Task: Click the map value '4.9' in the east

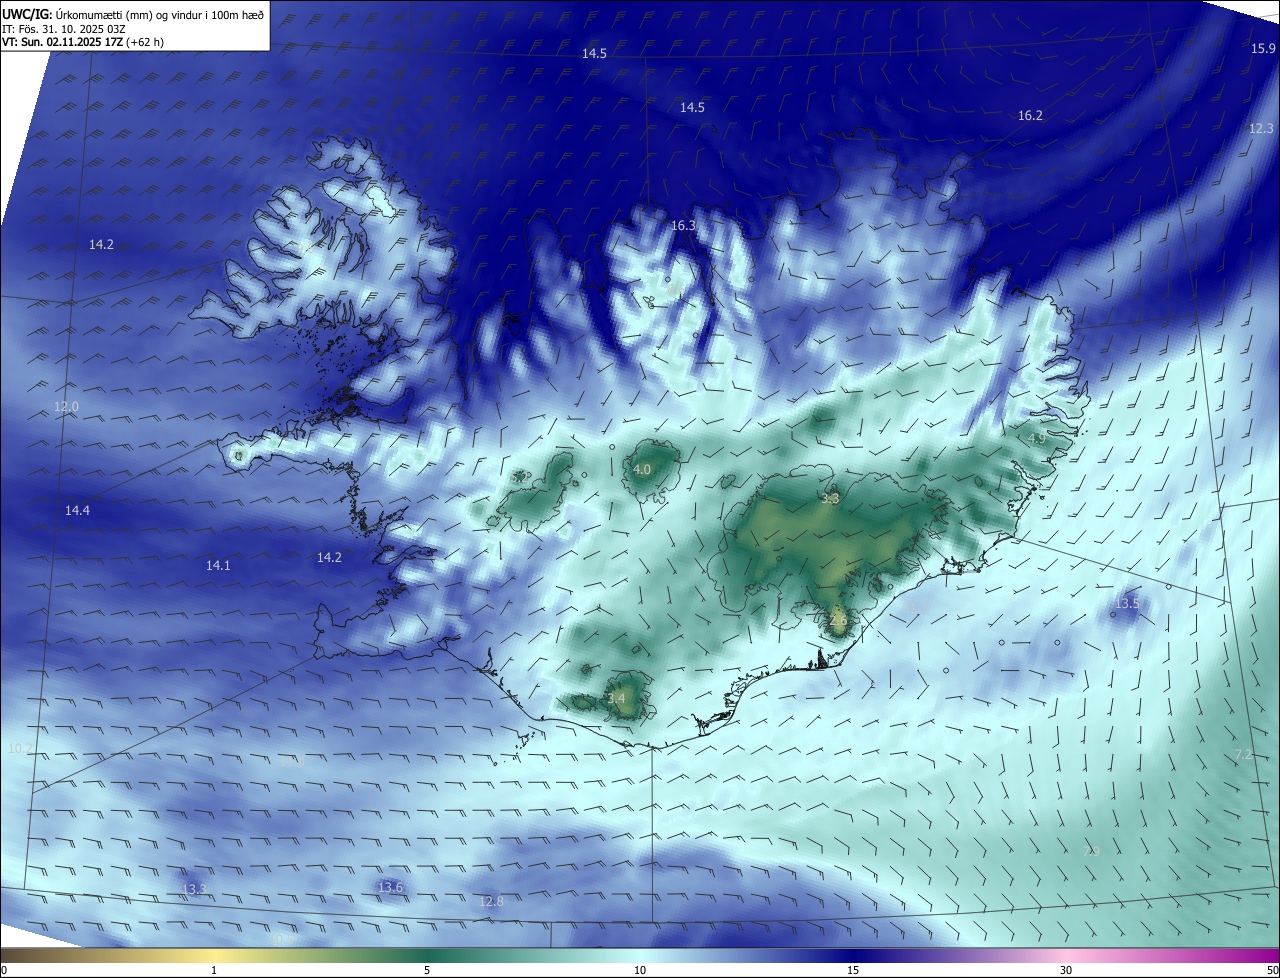Action: (x=1037, y=438)
